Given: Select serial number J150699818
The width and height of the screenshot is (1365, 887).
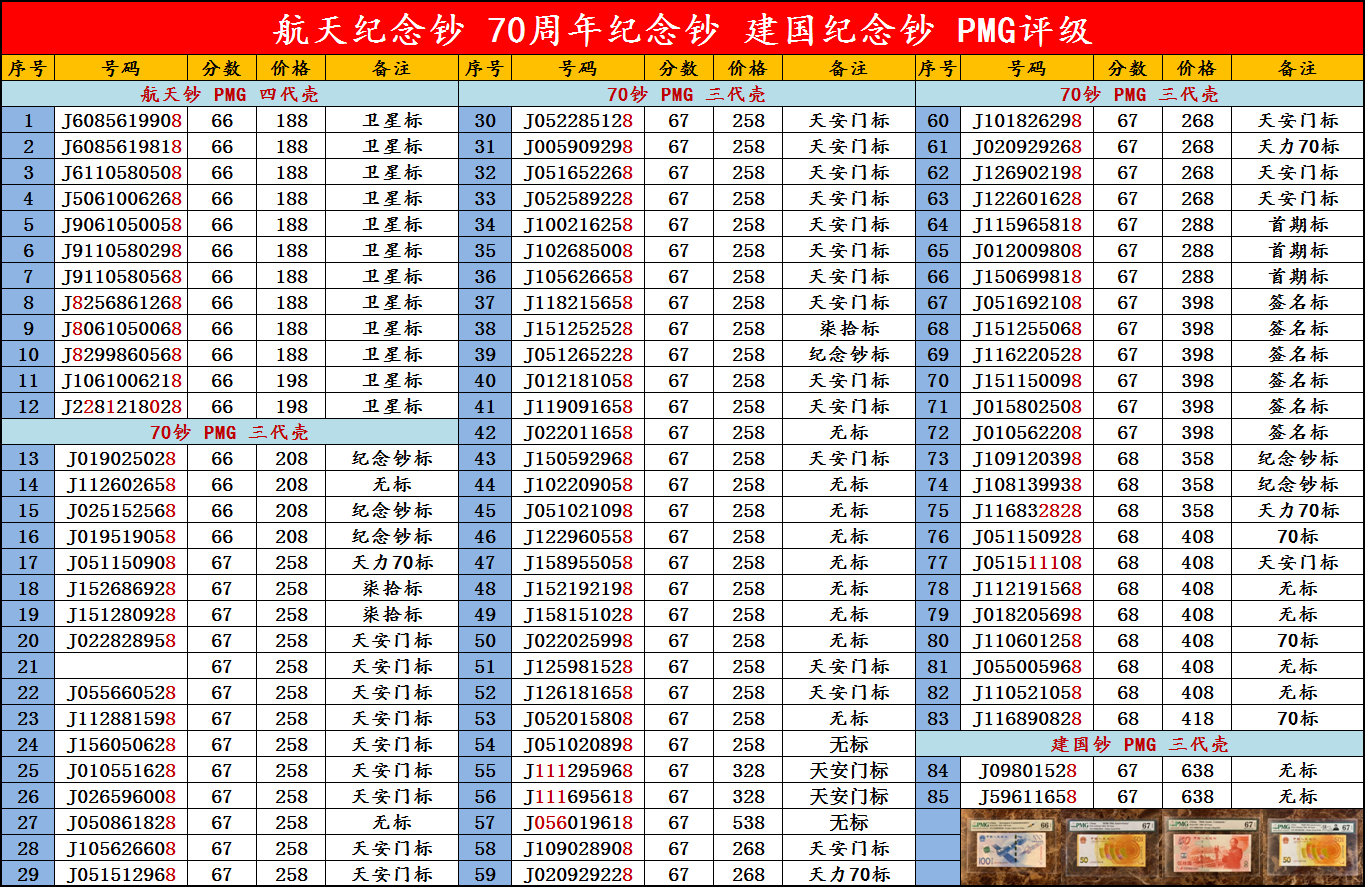Looking at the screenshot, I should [1028, 276].
